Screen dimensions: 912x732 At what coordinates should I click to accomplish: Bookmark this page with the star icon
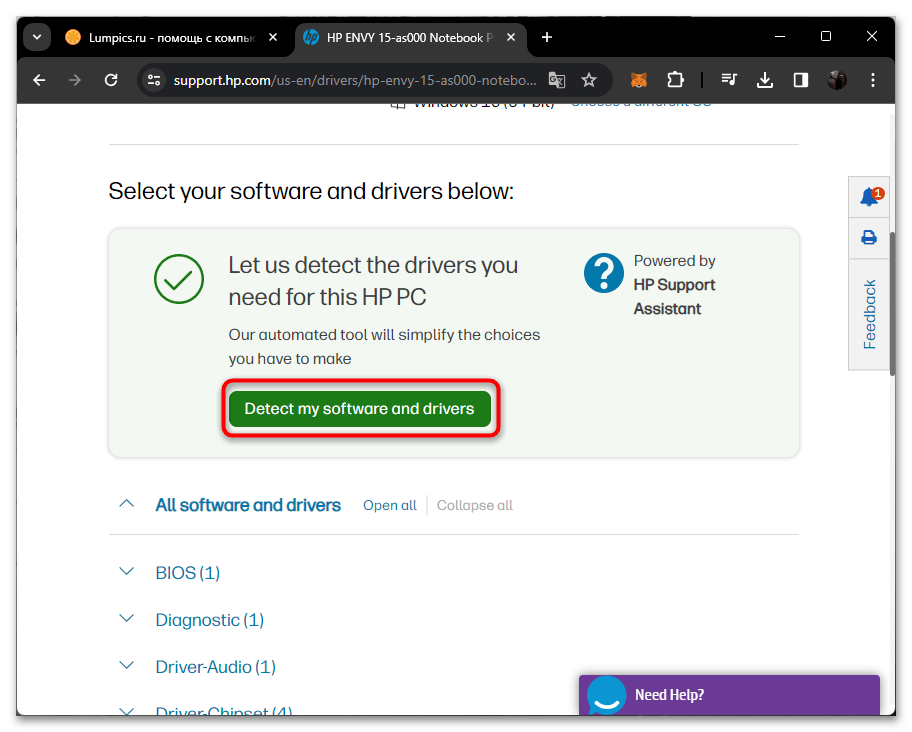coord(589,80)
